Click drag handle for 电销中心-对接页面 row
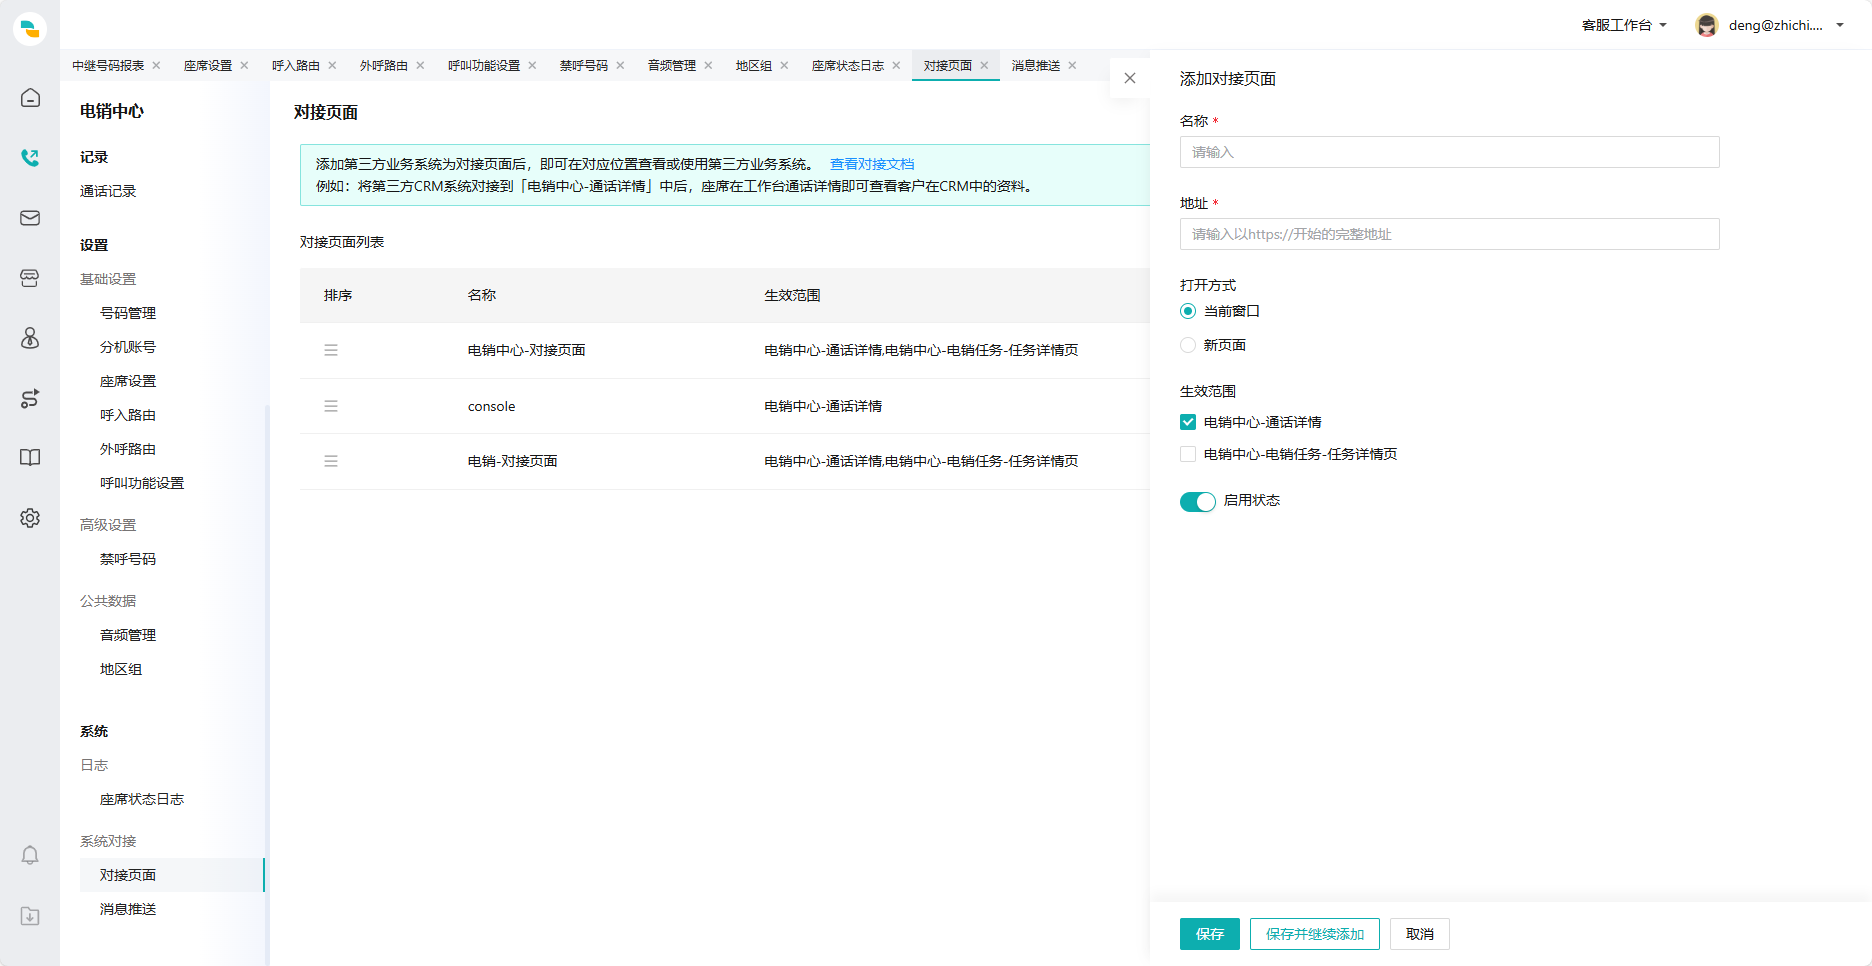 tap(331, 350)
